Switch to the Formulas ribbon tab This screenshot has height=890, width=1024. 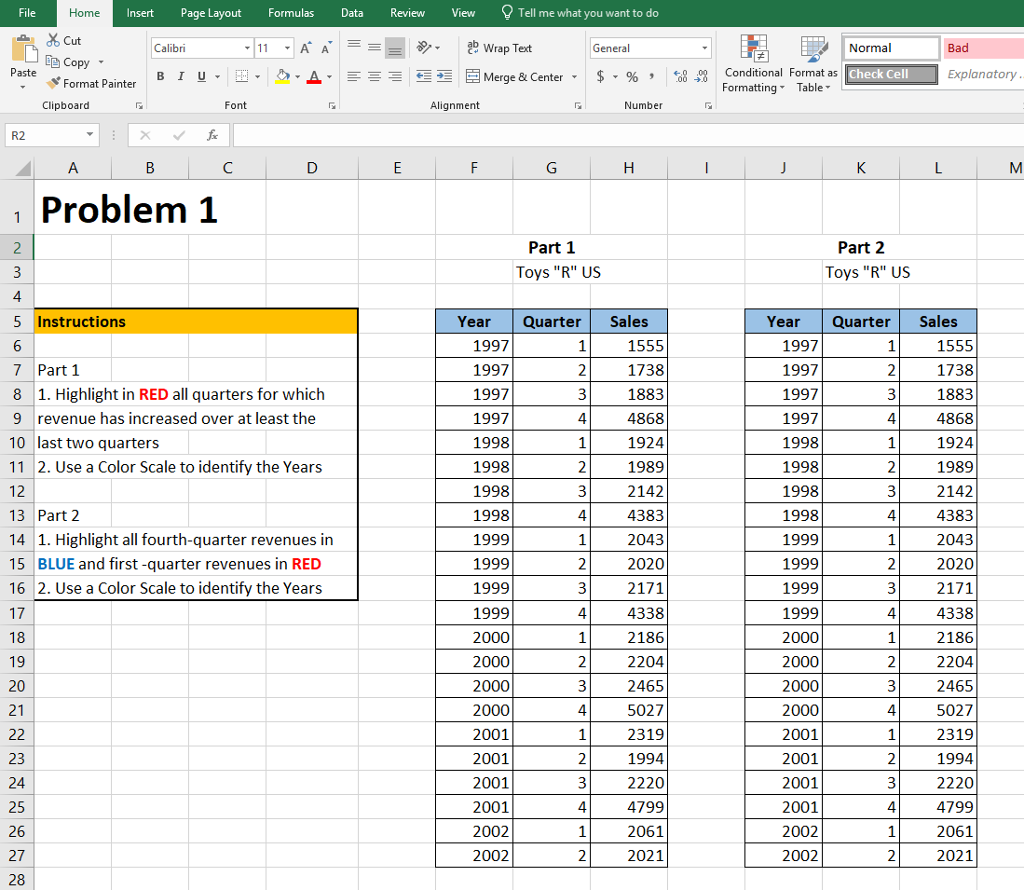point(291,13)
